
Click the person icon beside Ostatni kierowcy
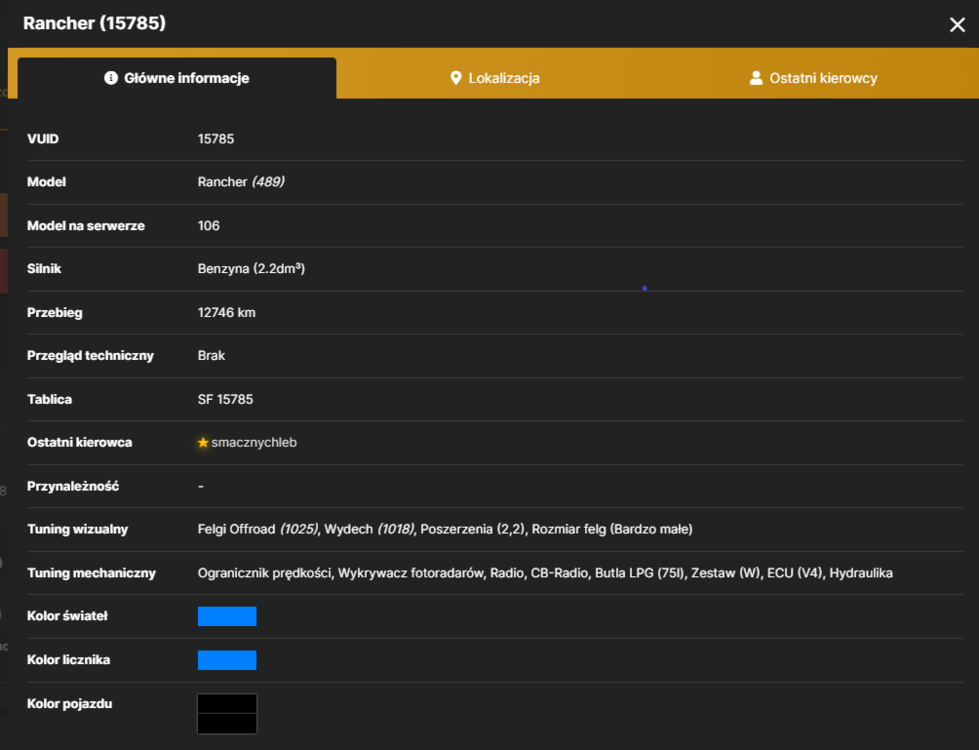(x=755, y=78)
